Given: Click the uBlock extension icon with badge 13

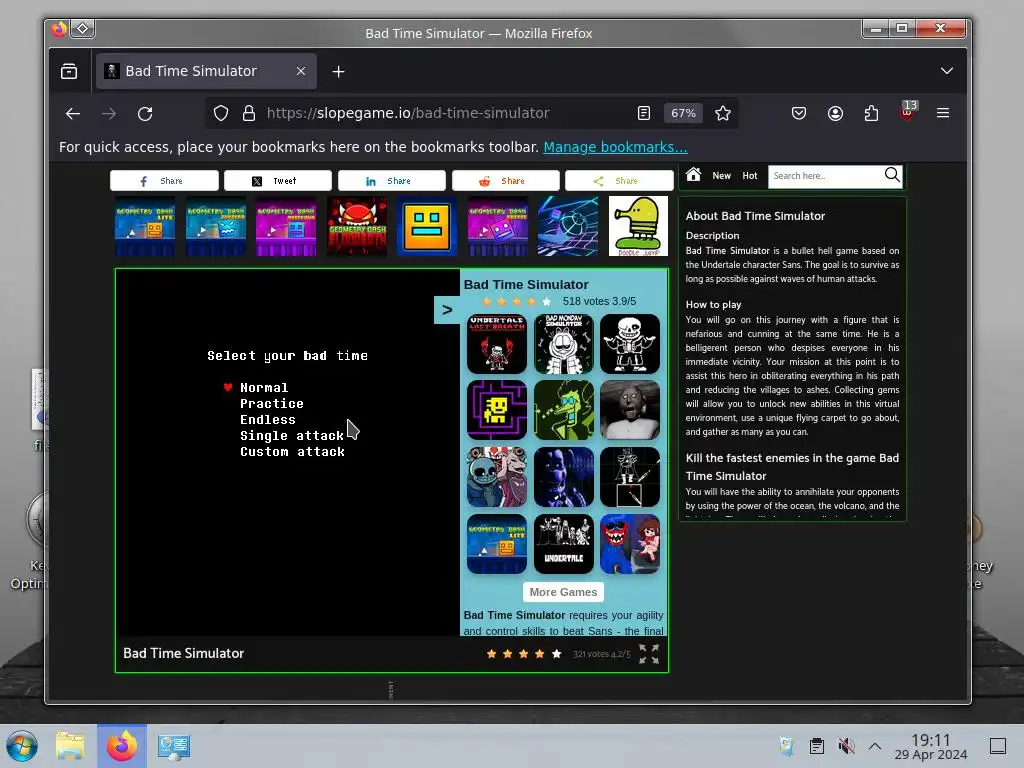Looking at the screenshot, I should (908, 112).
